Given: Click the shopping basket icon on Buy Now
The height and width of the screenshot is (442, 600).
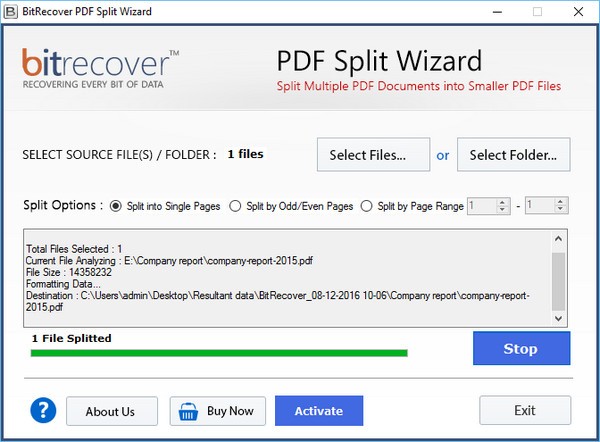Looking at the screenshot, I should [187, 411].
